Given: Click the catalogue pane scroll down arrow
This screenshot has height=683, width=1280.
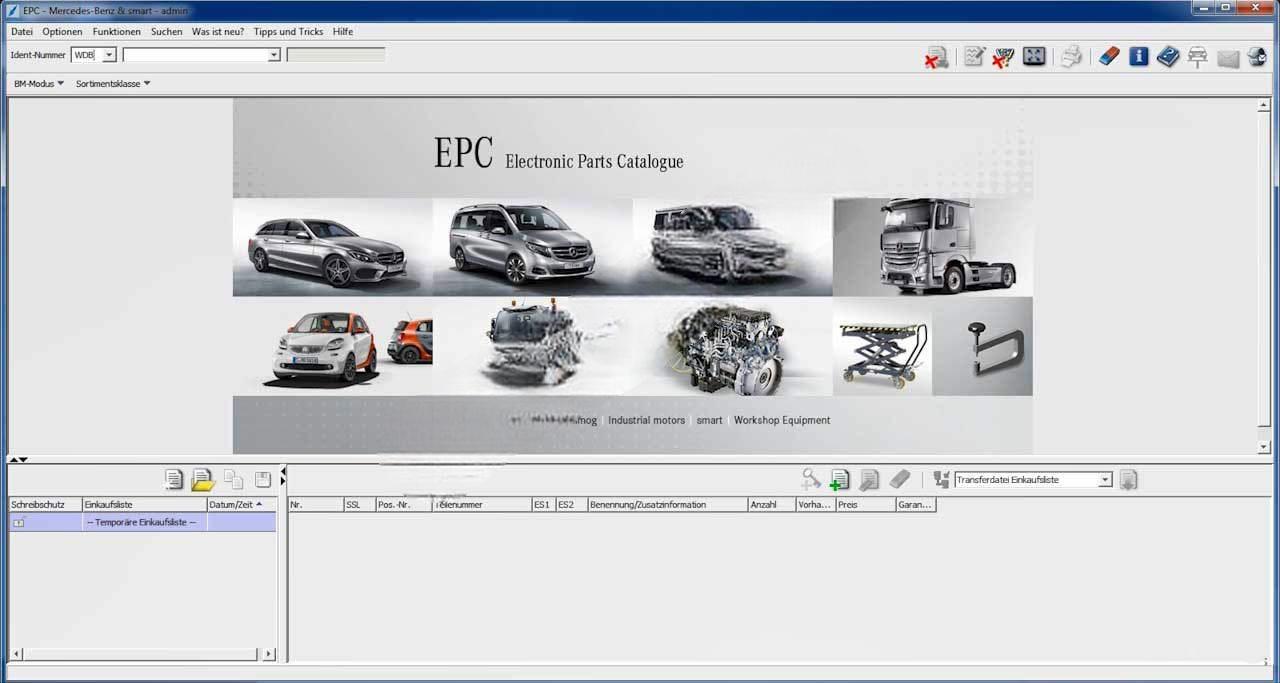Looking at the screenshot, I should click(x=1264, y=447).
